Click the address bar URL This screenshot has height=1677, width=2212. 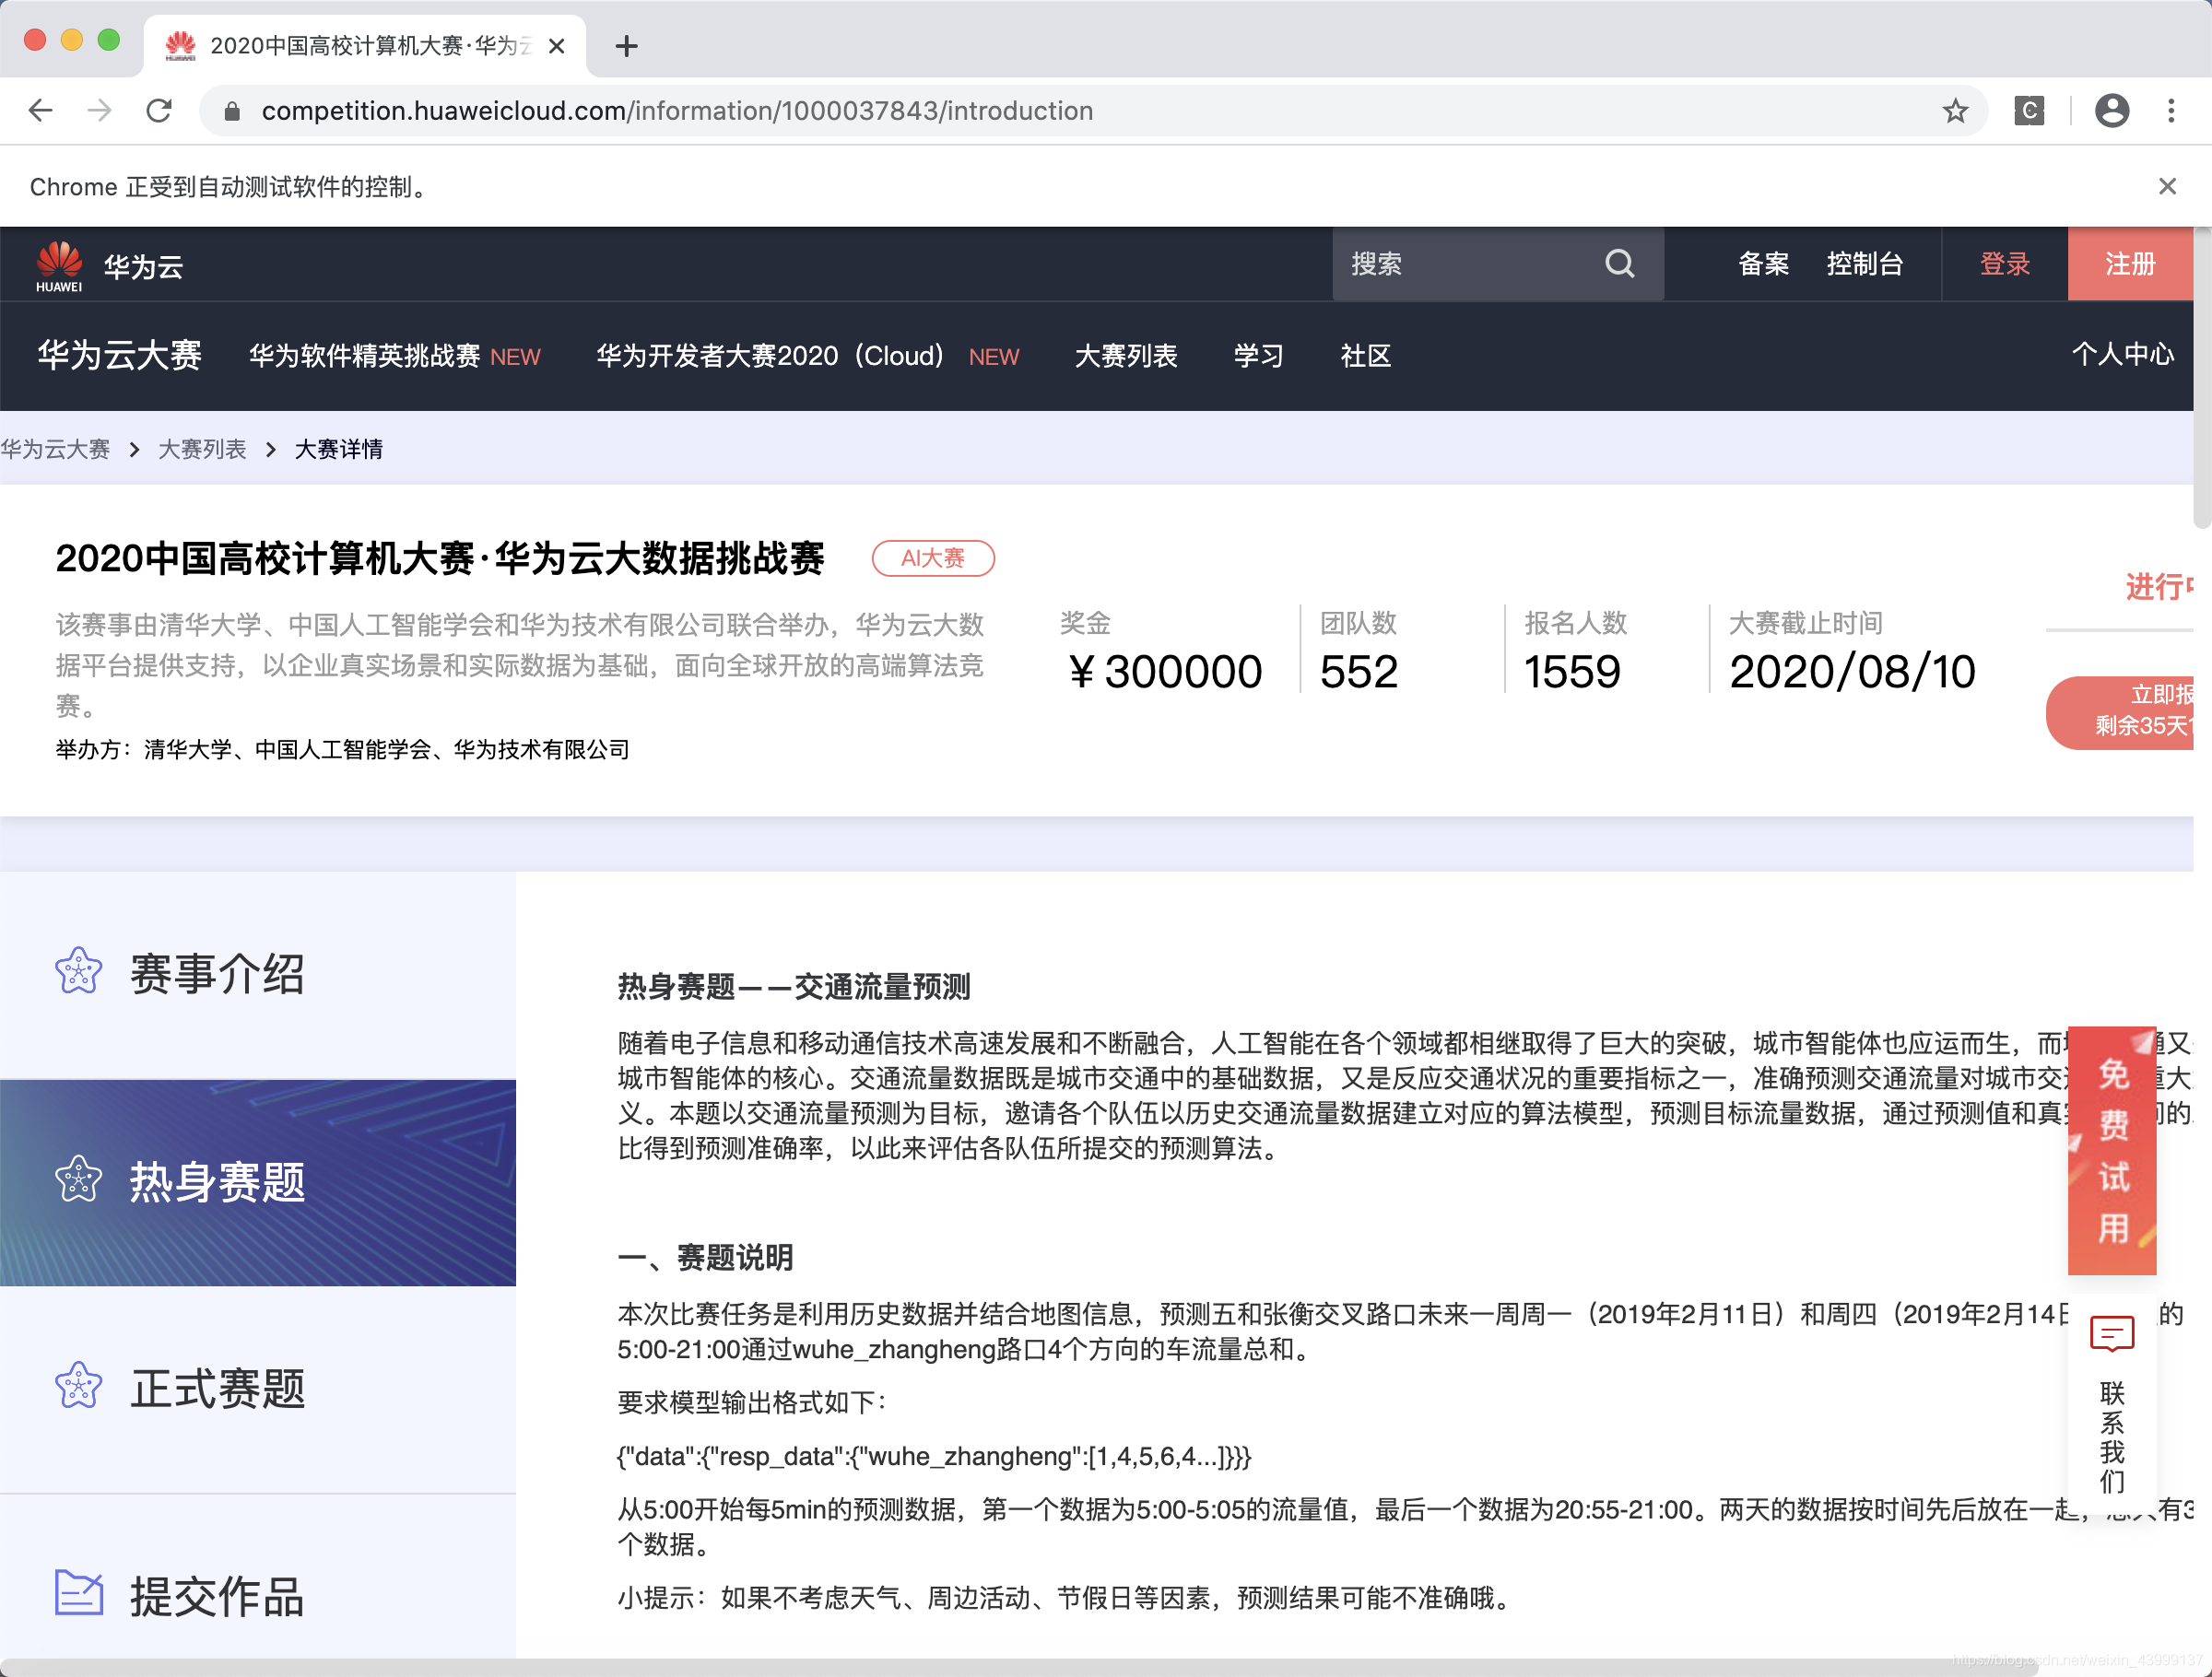[677, 110]
